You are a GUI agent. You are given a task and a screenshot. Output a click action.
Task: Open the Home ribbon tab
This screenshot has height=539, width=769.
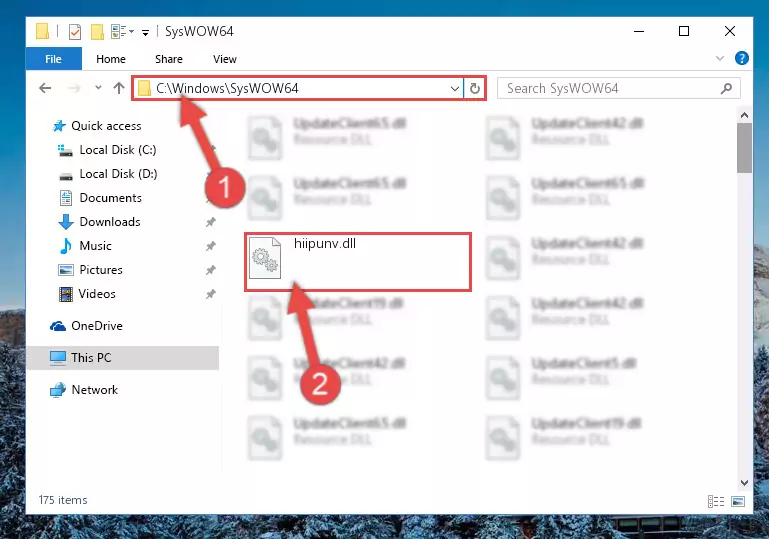coord(111,59)
